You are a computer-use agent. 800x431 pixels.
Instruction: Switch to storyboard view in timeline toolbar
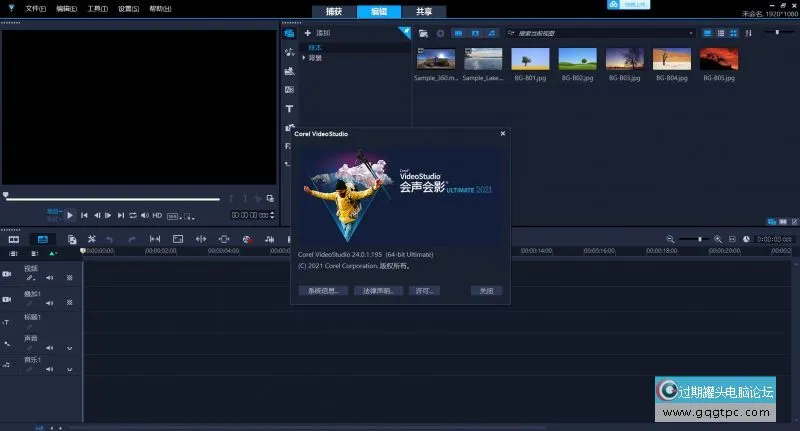14,239
